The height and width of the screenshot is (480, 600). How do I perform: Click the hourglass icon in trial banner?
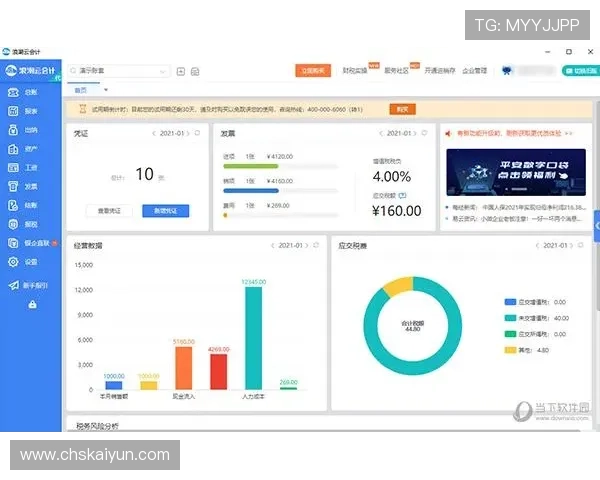pyautogui.click(x=82, y=109)
